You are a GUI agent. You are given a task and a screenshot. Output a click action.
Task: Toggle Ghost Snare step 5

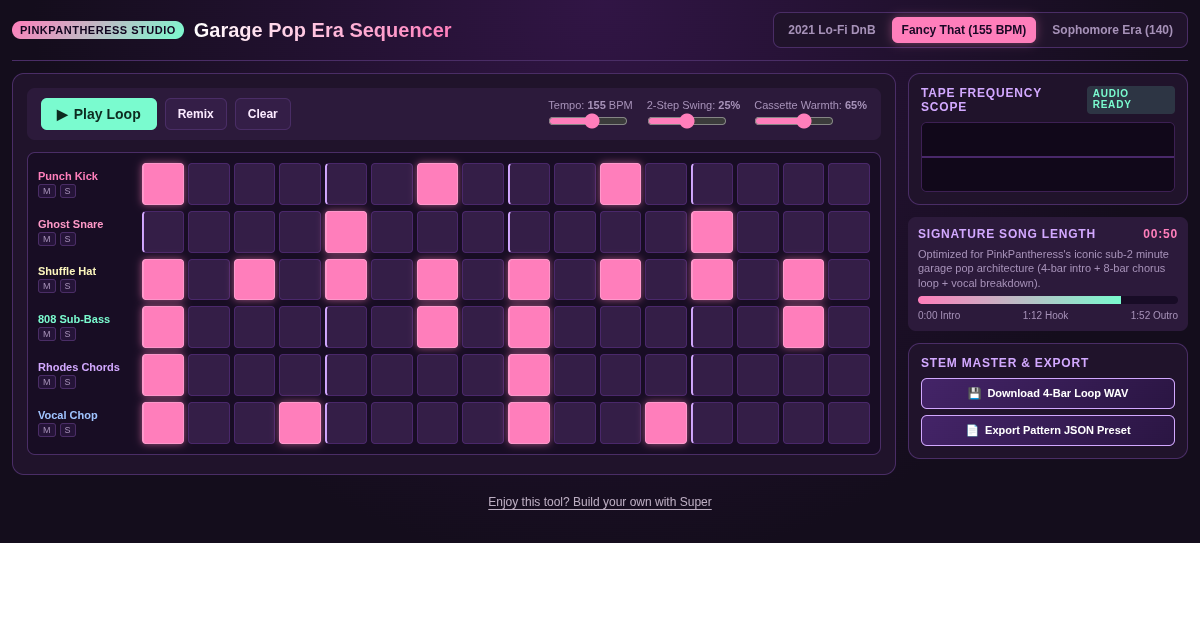pyautogui.click(x=346, y=232)
